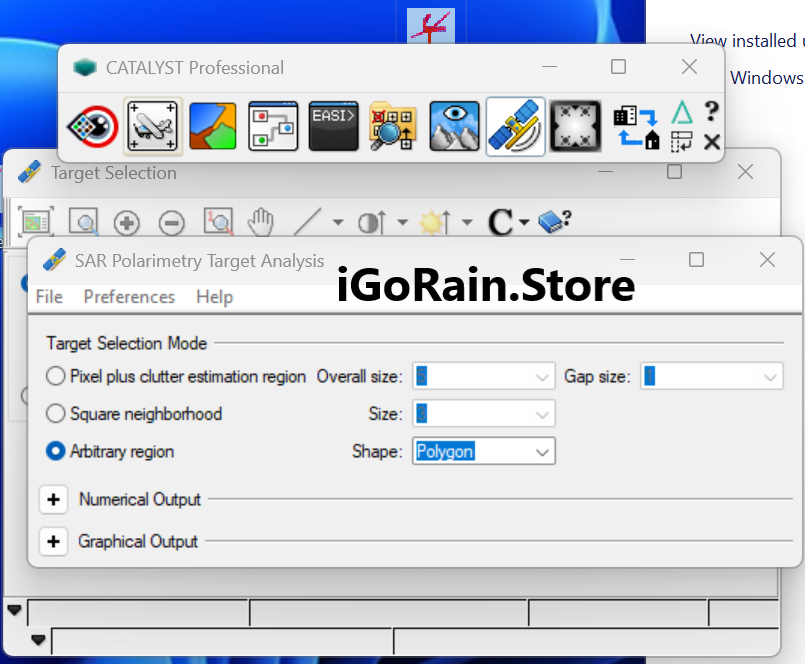The image size is (805, 664).
Task: Click the brightness sun icon
Action: (x=434, y=222)
